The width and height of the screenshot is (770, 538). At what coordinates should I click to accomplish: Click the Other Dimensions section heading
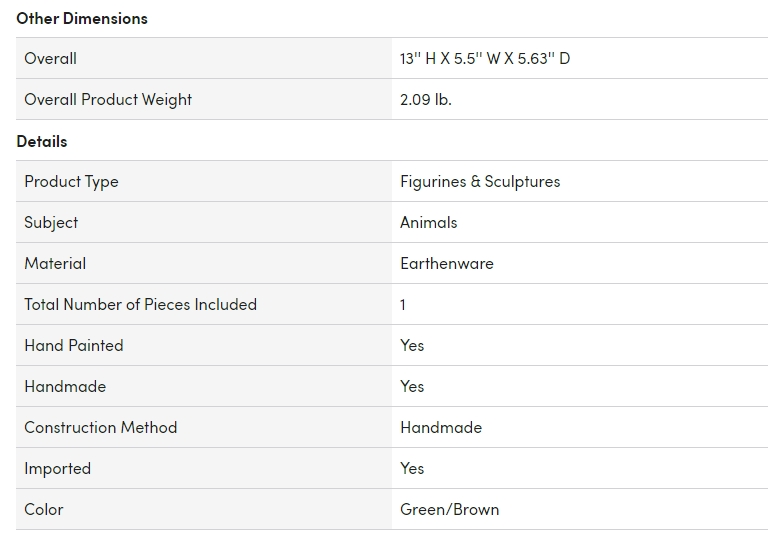click(82, 18)
